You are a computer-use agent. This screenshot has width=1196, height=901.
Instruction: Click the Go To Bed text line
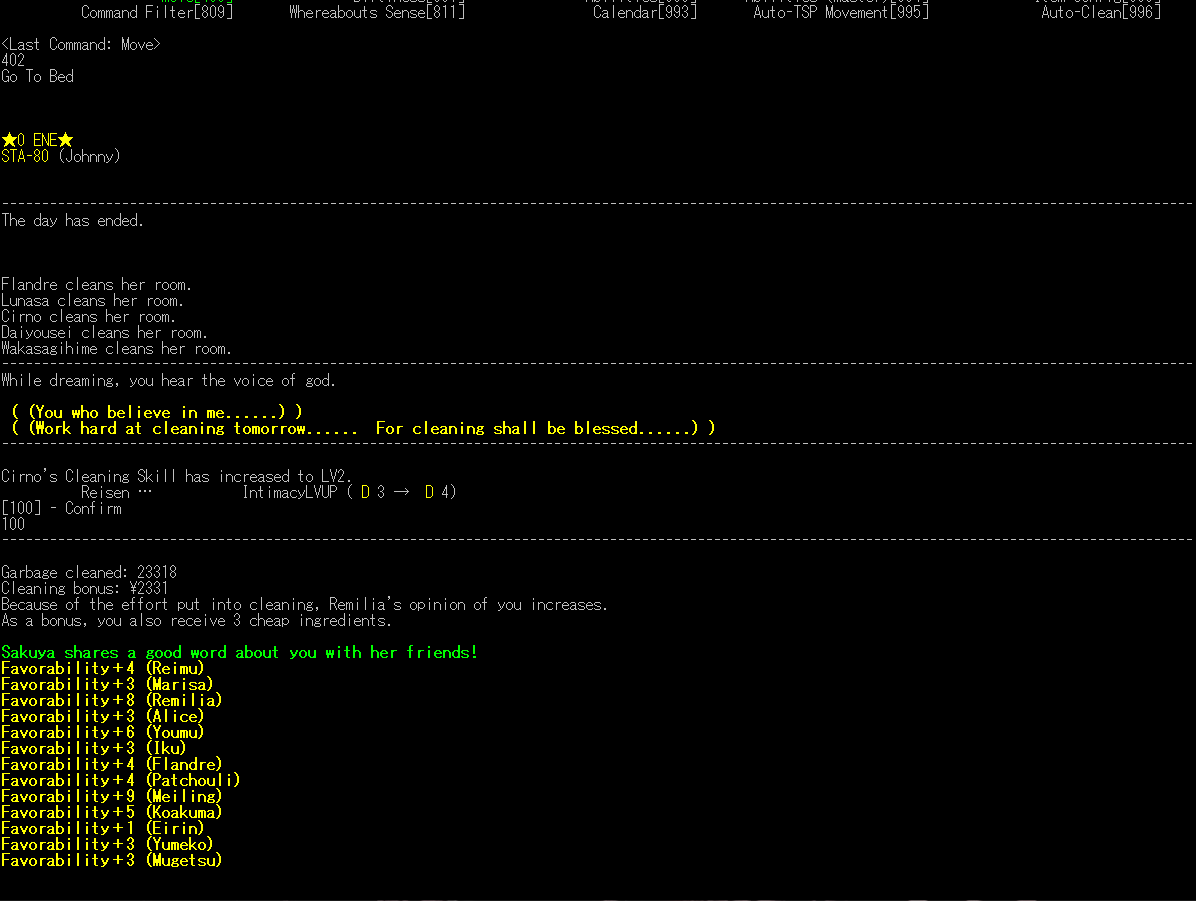(x=37, y=76)
